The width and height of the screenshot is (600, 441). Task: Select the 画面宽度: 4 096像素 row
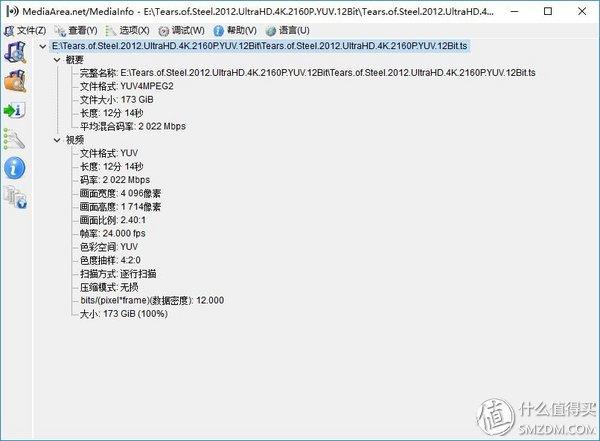click(120, 193)
